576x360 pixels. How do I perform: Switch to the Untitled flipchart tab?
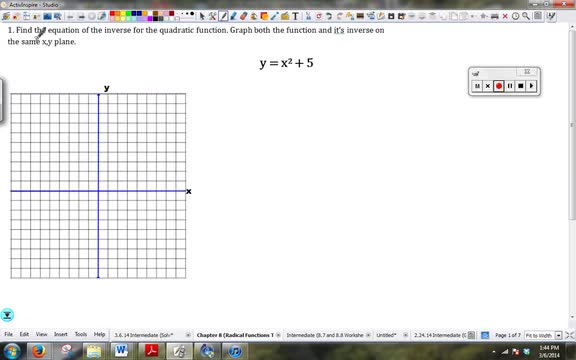coord(386,335)
